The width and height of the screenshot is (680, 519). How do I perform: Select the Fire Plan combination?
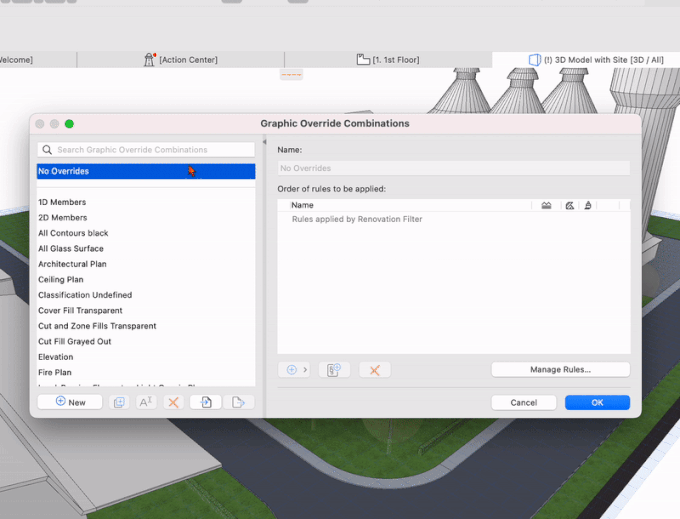click(146, 372)
